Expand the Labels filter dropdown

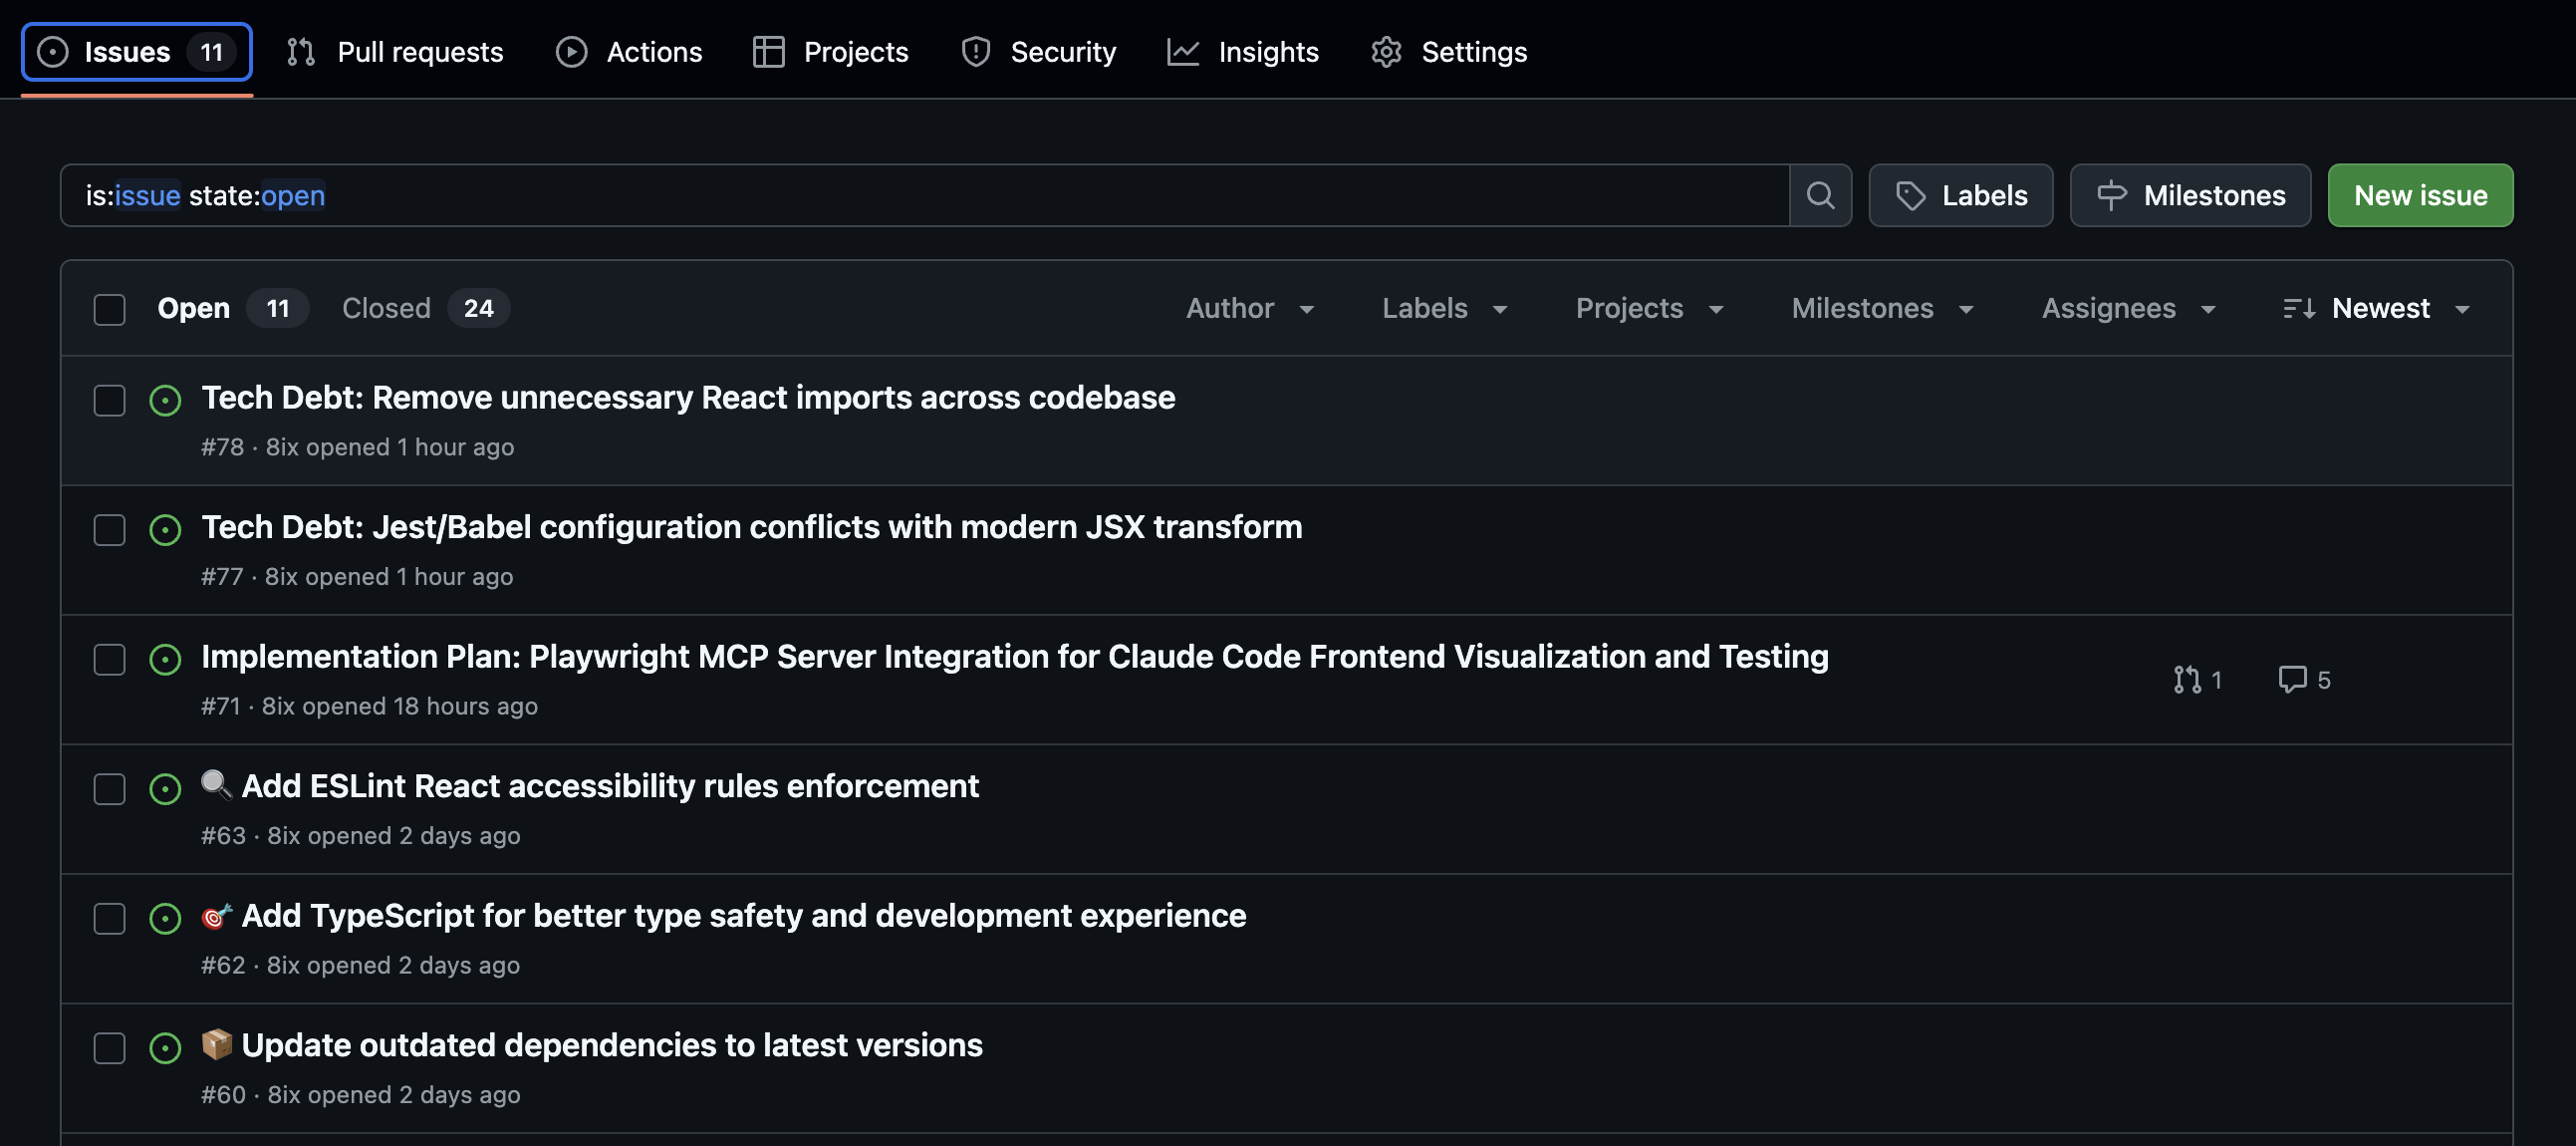click(x=1444, y=308)
